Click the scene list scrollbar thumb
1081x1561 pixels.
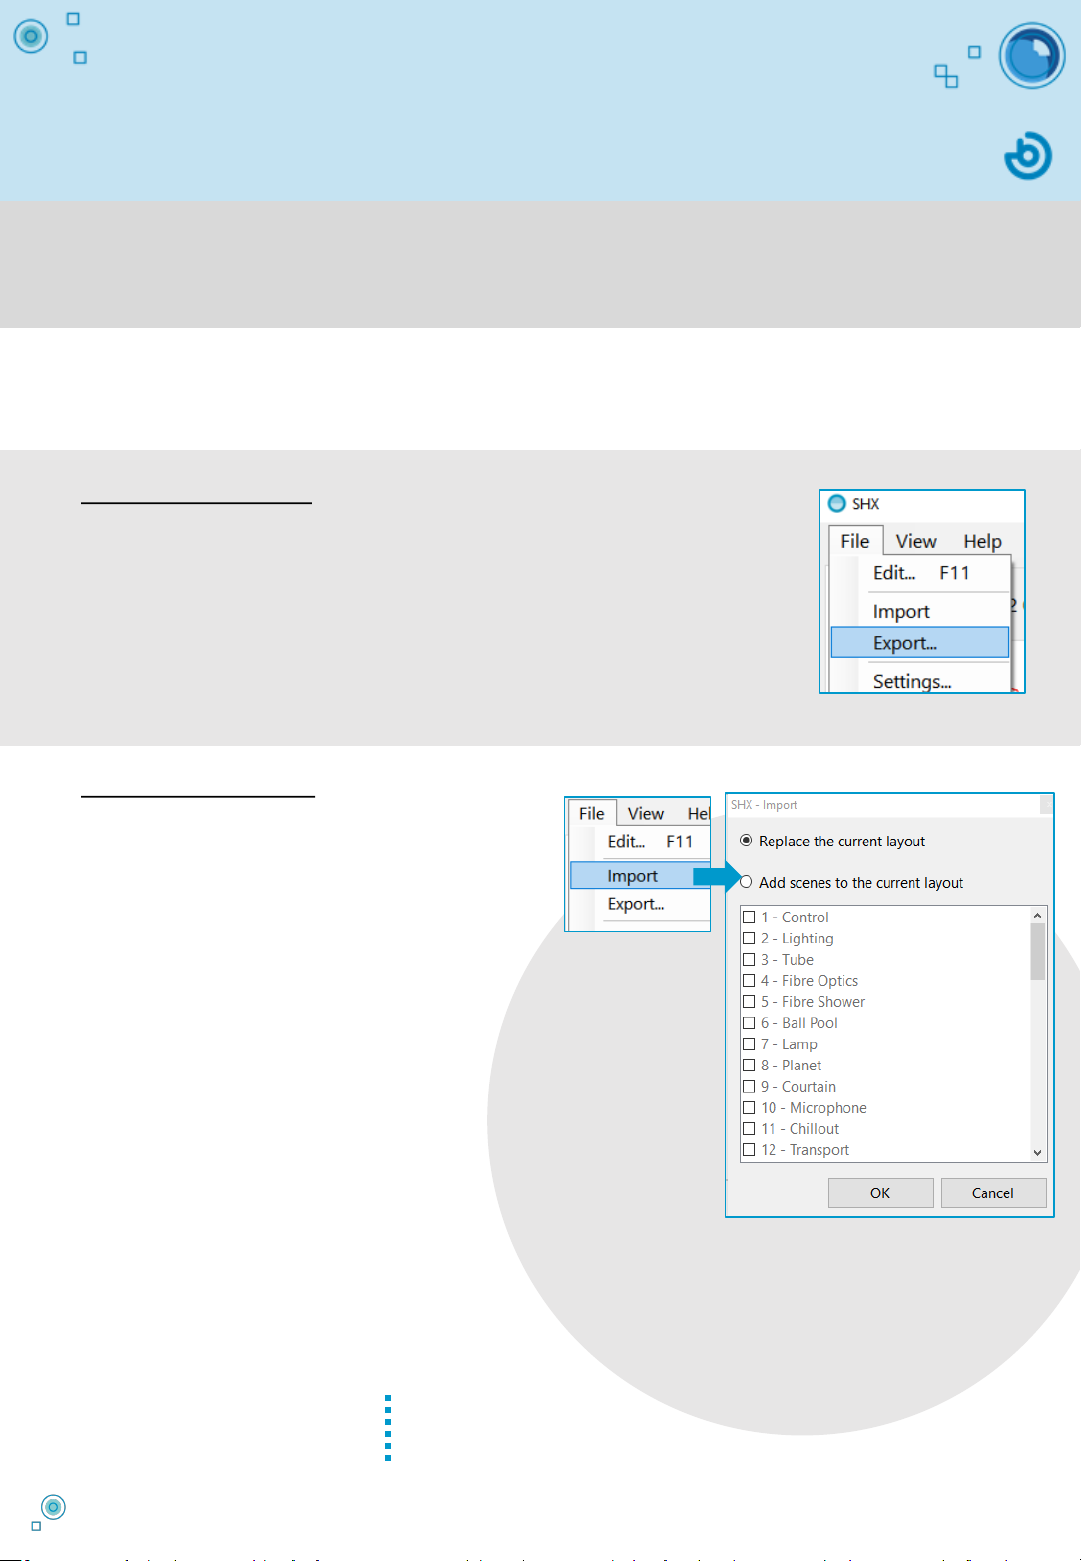(1037, 951)
